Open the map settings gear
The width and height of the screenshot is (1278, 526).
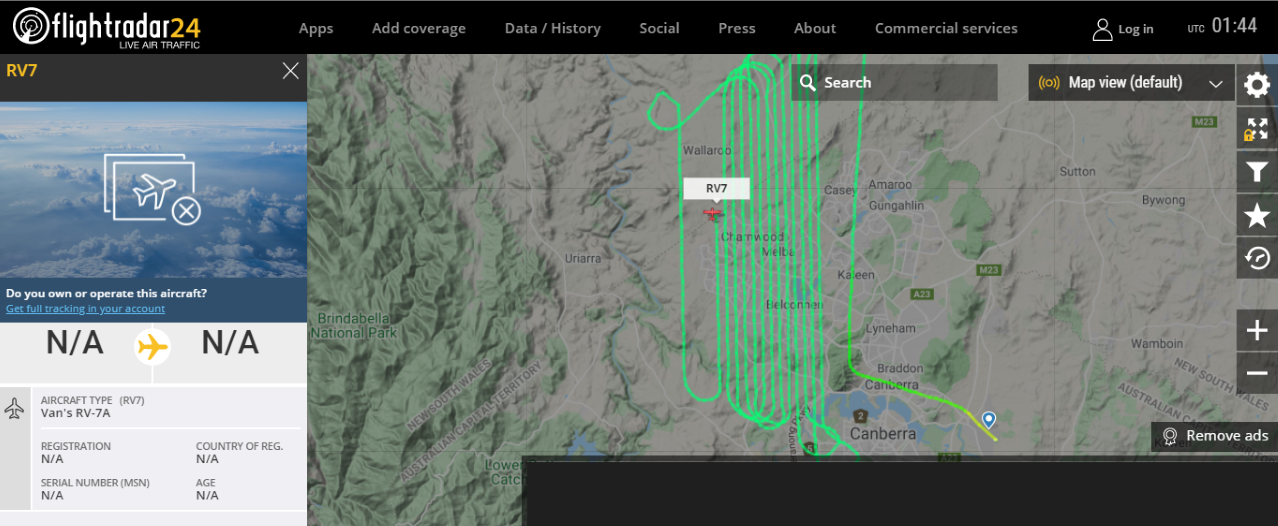[1257, 85]
